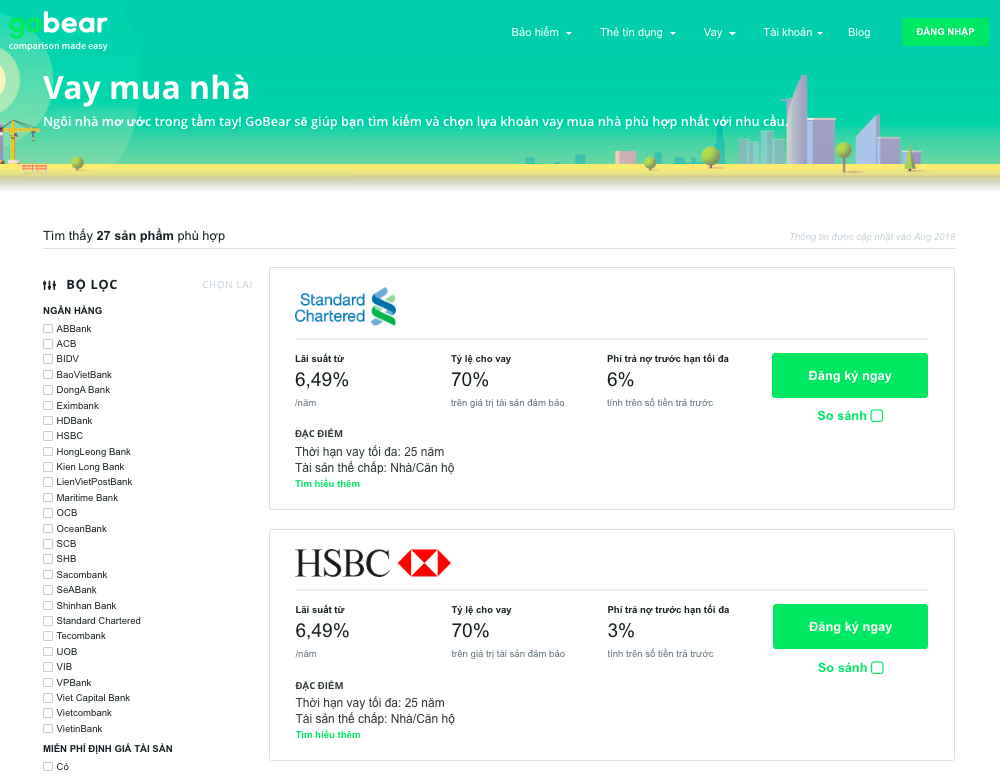Tick the Kien Long Bank checkbox
This screenshot has width=1000, height=775.
tap(48, 467)
